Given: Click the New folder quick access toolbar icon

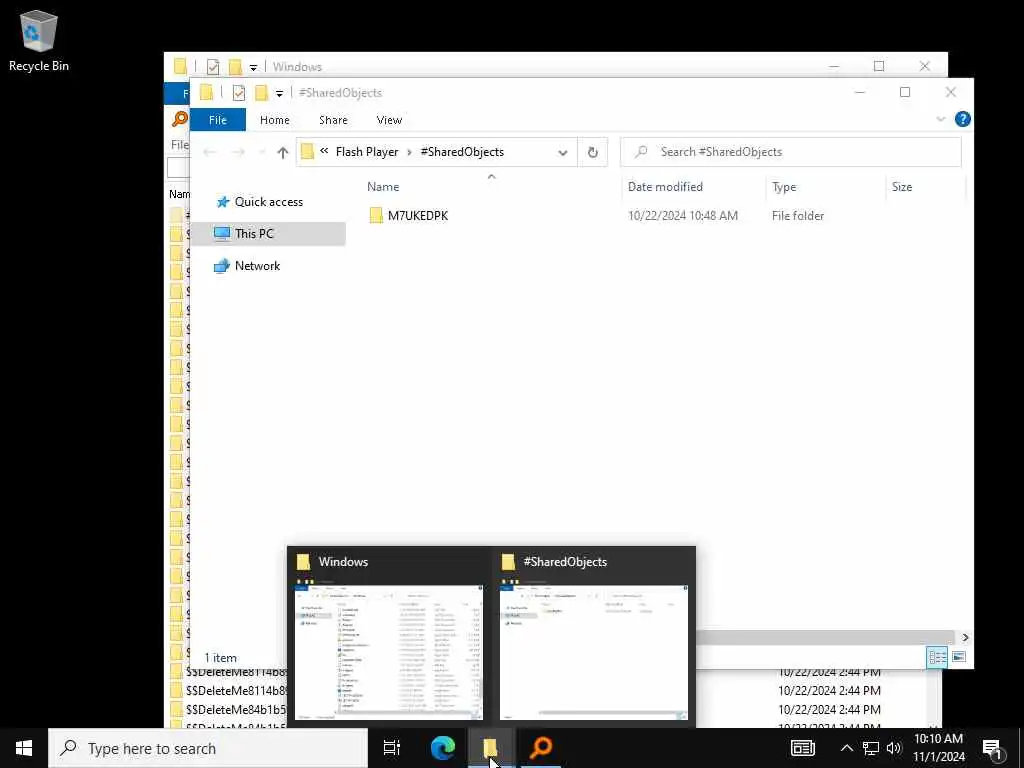Looking at the screenshot, I should coord(261,93).
